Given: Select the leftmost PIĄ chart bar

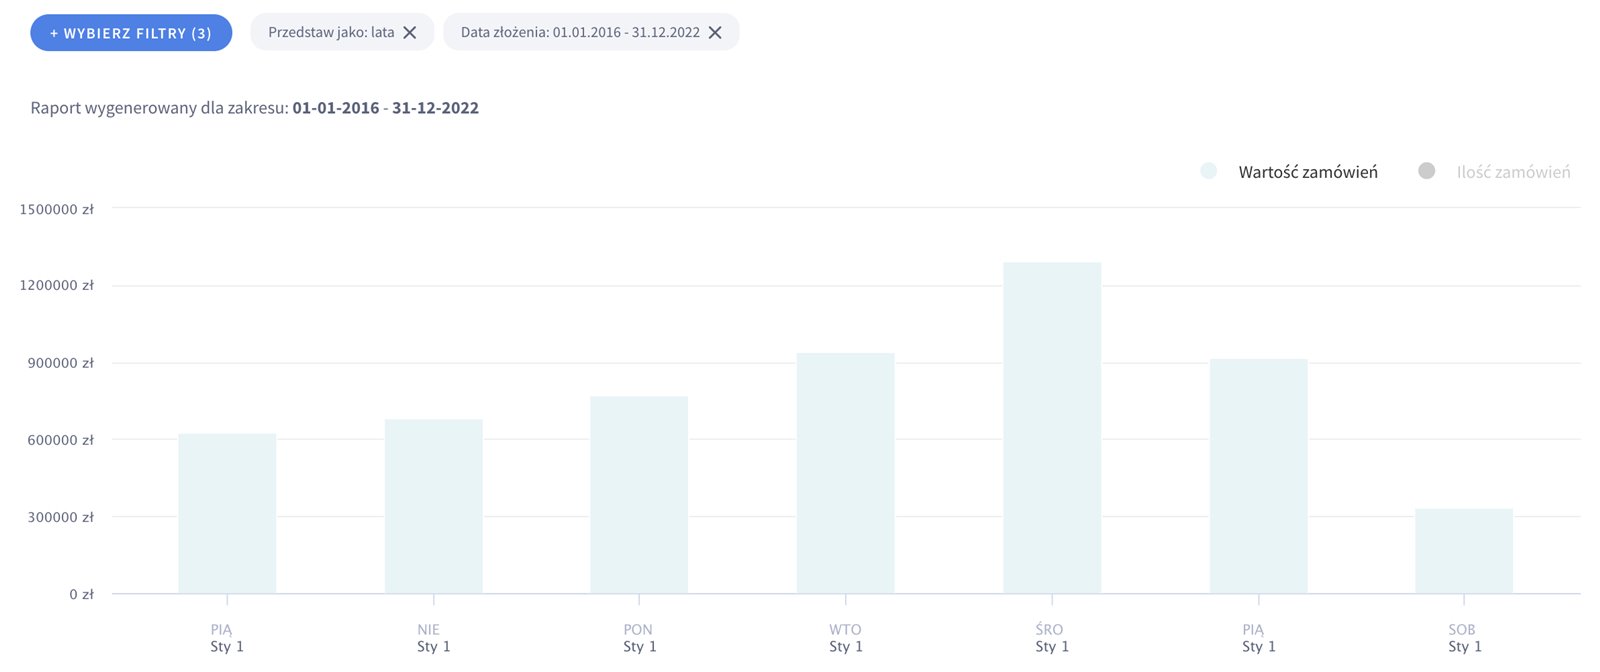Looking at the screenshot, I should [227, 514].
